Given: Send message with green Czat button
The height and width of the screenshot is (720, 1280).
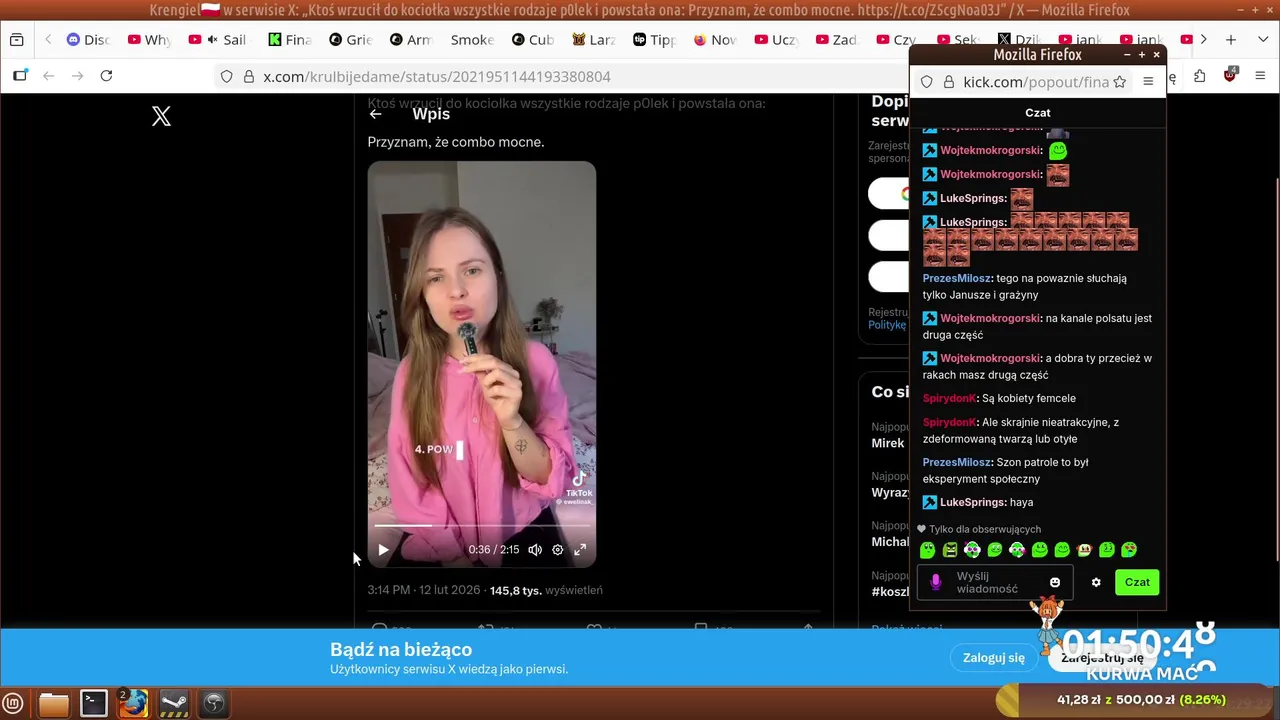Looking at the screenshot, I should [x=1137, y=582].
